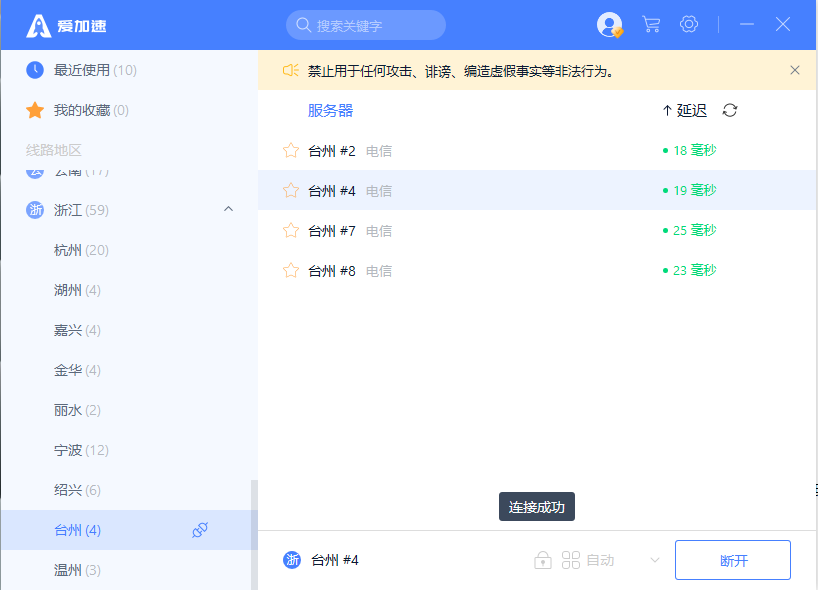
Task: Sort servers by 延迟 arrow
Action: coord(667,111)
